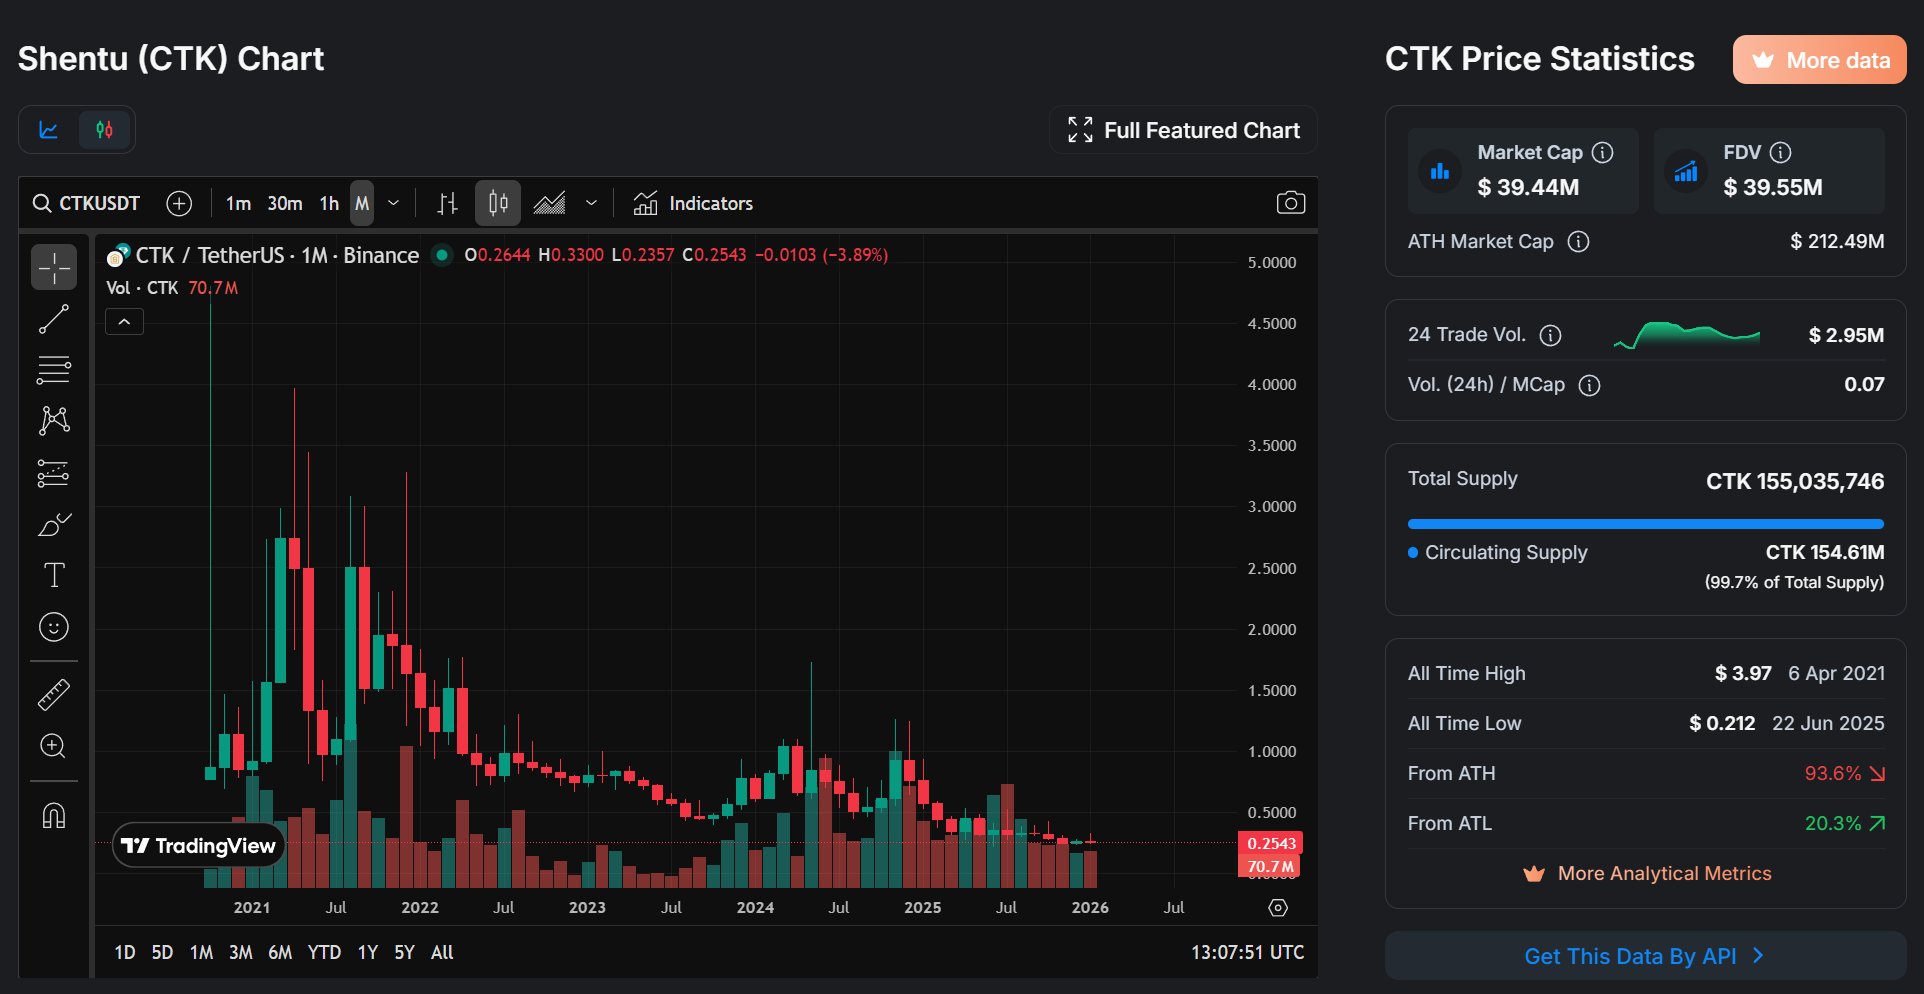Click the All Time High date 6 Apr 2021
Screen dimensions: 1924x994
coord(1836,673)
